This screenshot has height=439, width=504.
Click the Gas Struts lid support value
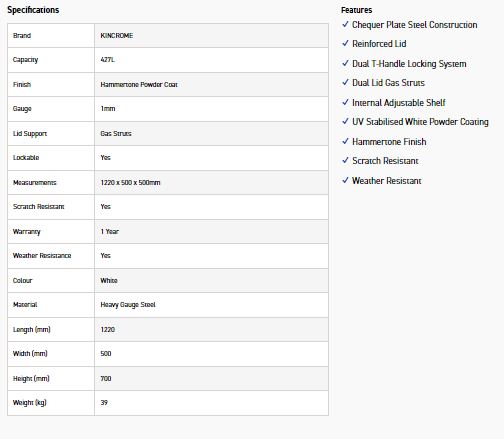coord(116,134)
